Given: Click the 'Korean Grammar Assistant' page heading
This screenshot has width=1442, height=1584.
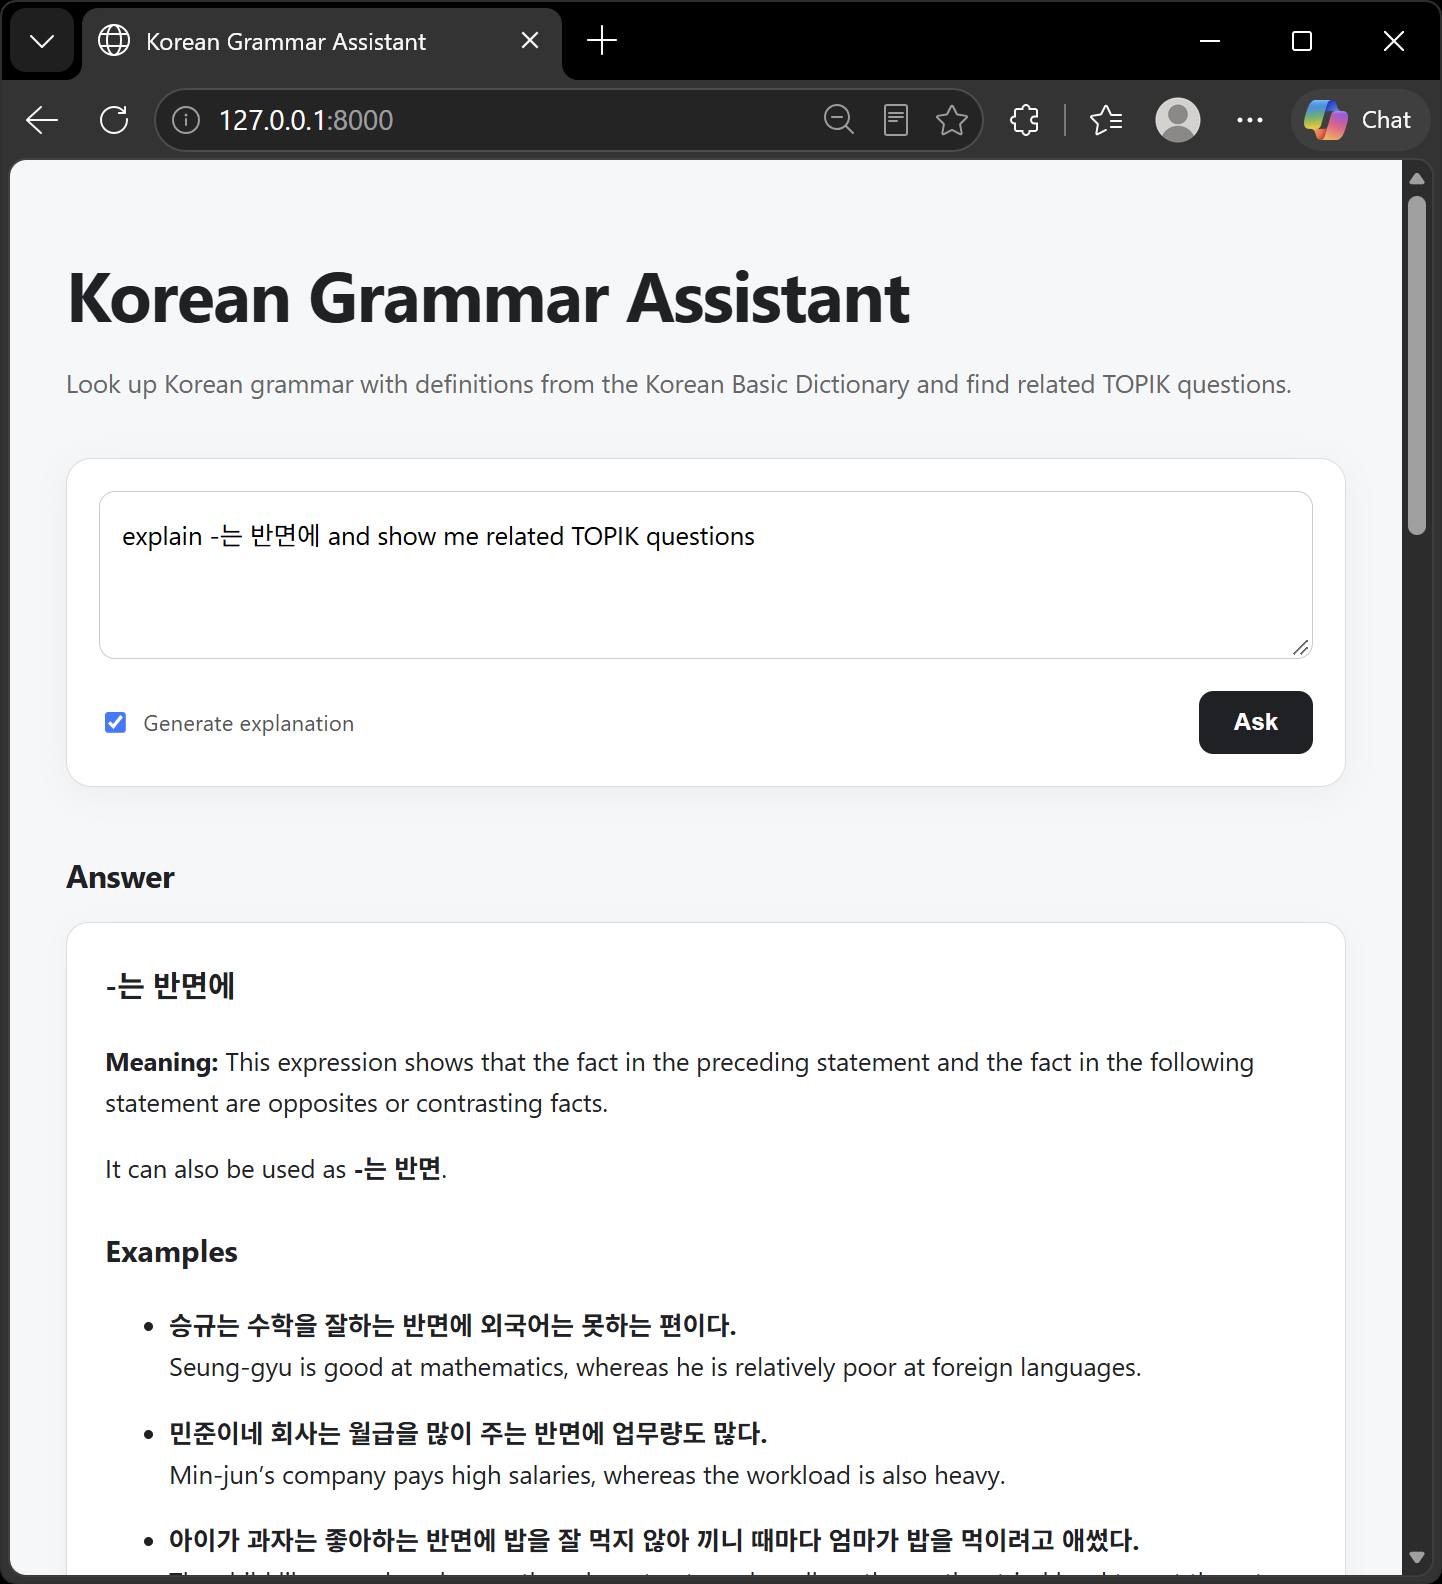Looking at the screenshot, I should point(489,298).
